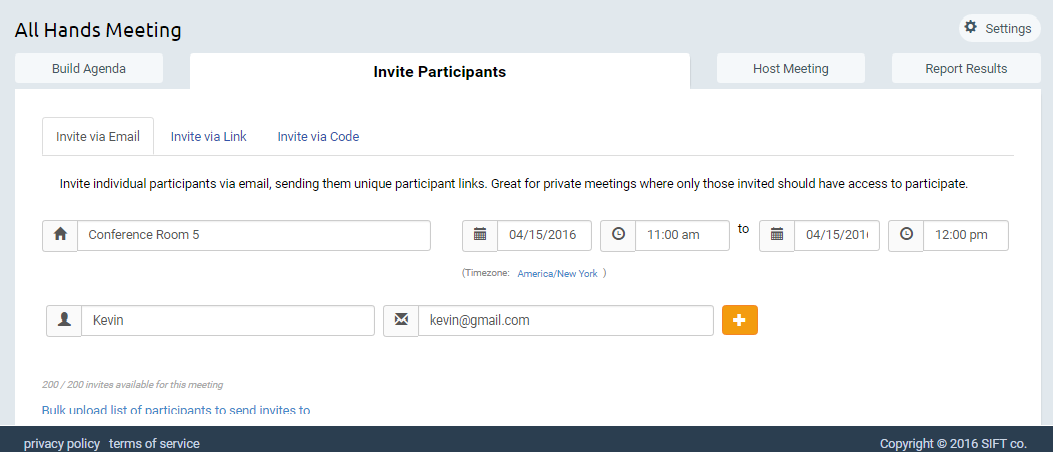The image size is (1053, 454).
Task: Select the Invite via Link tab
Action: click(208, 137)
